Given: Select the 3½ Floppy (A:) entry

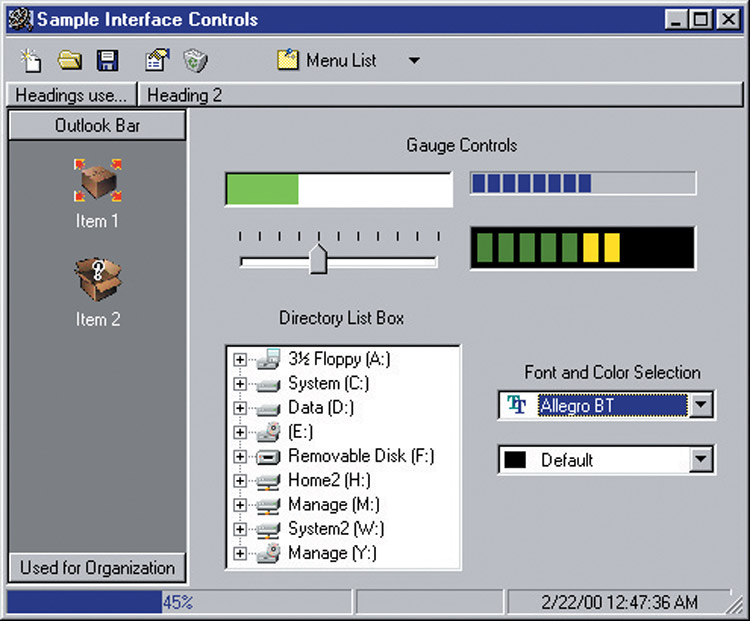Looking at the screenshot, I should (339, 359).
